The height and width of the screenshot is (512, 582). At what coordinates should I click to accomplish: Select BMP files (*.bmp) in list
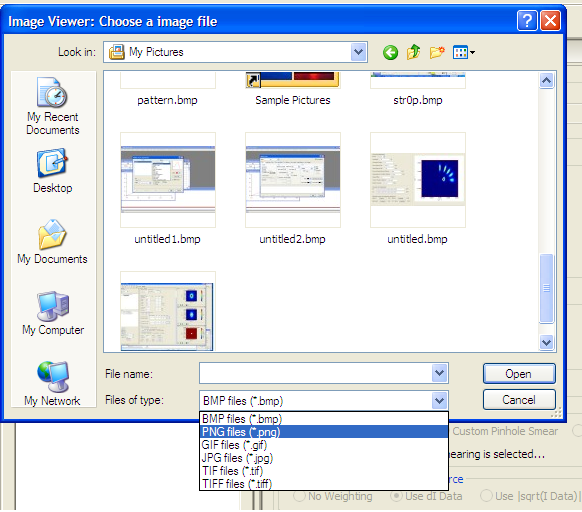[x=324, y=419]
